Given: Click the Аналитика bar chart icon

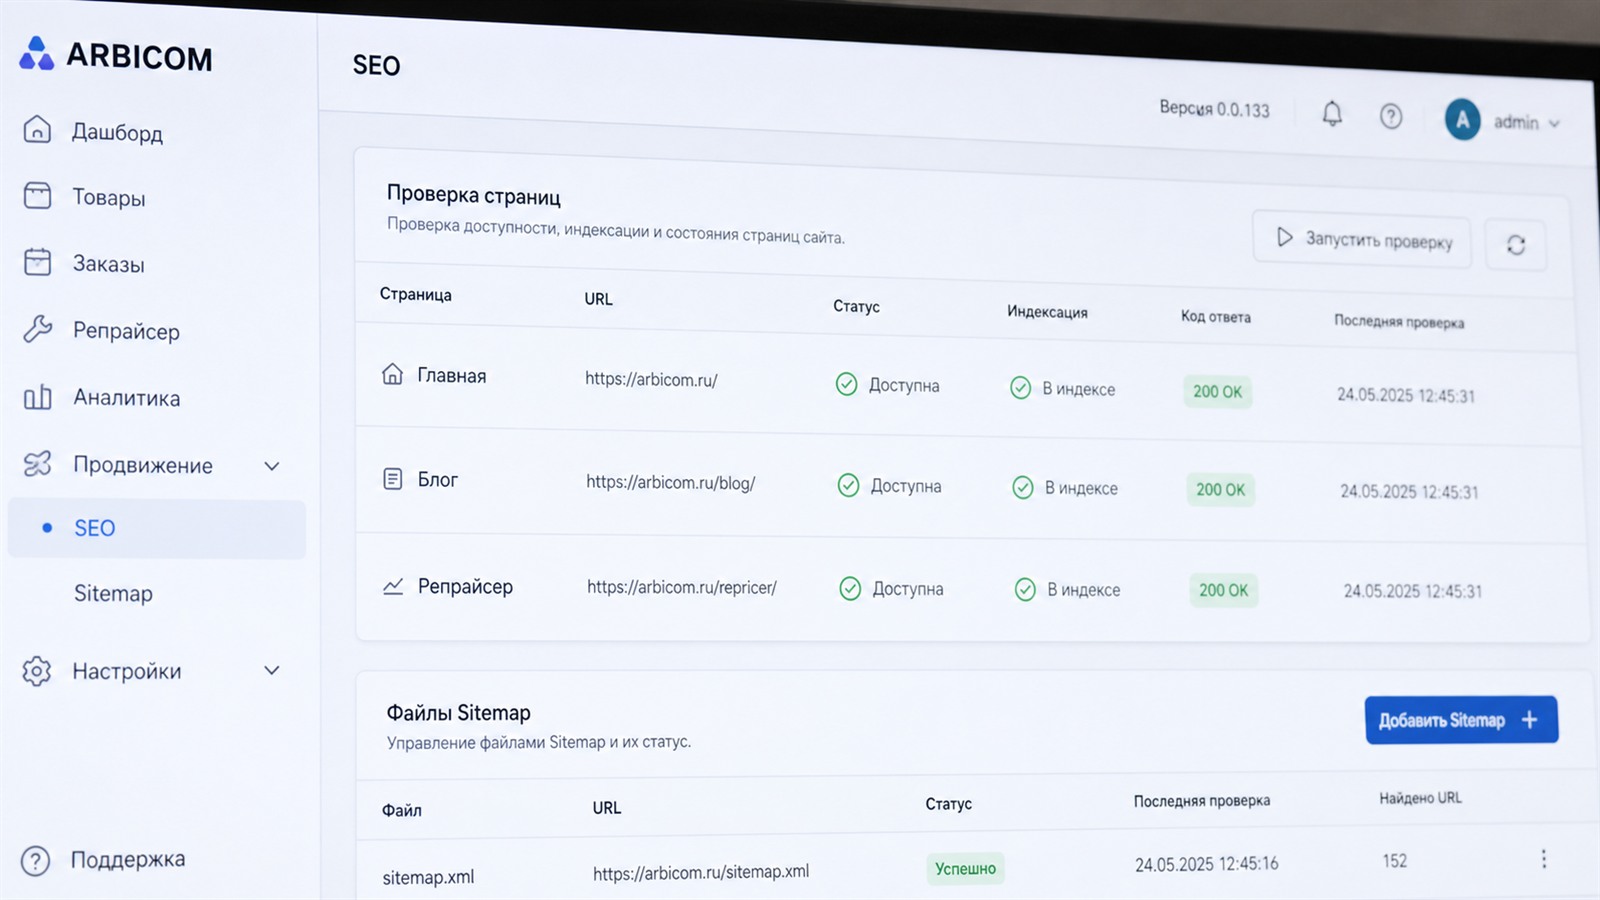Looking at the screenshot, I should [37, 397].
